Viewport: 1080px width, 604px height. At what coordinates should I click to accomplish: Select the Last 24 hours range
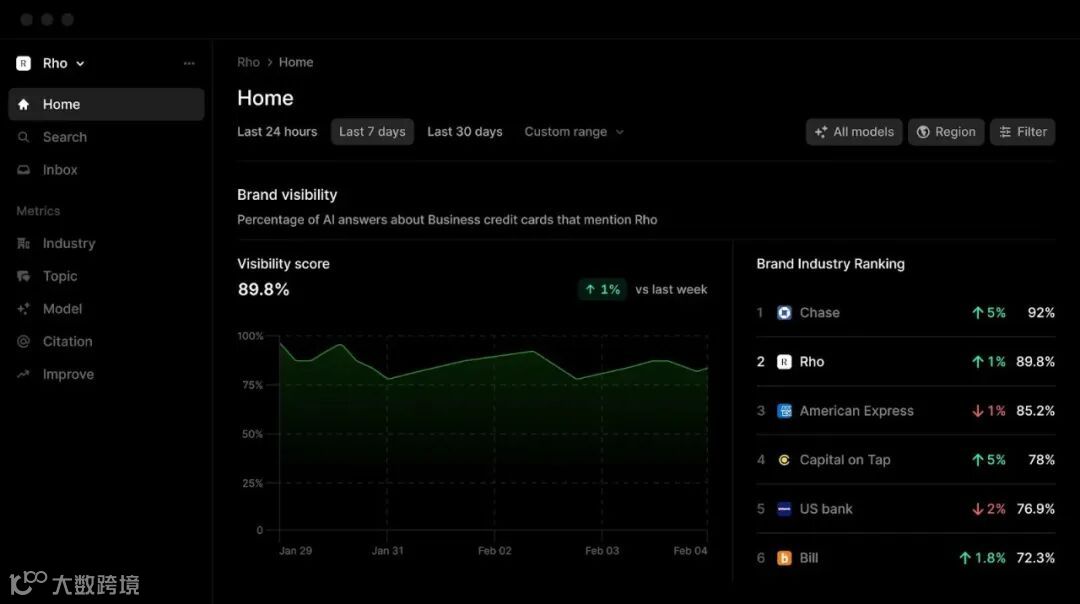(x=277, y=132)
